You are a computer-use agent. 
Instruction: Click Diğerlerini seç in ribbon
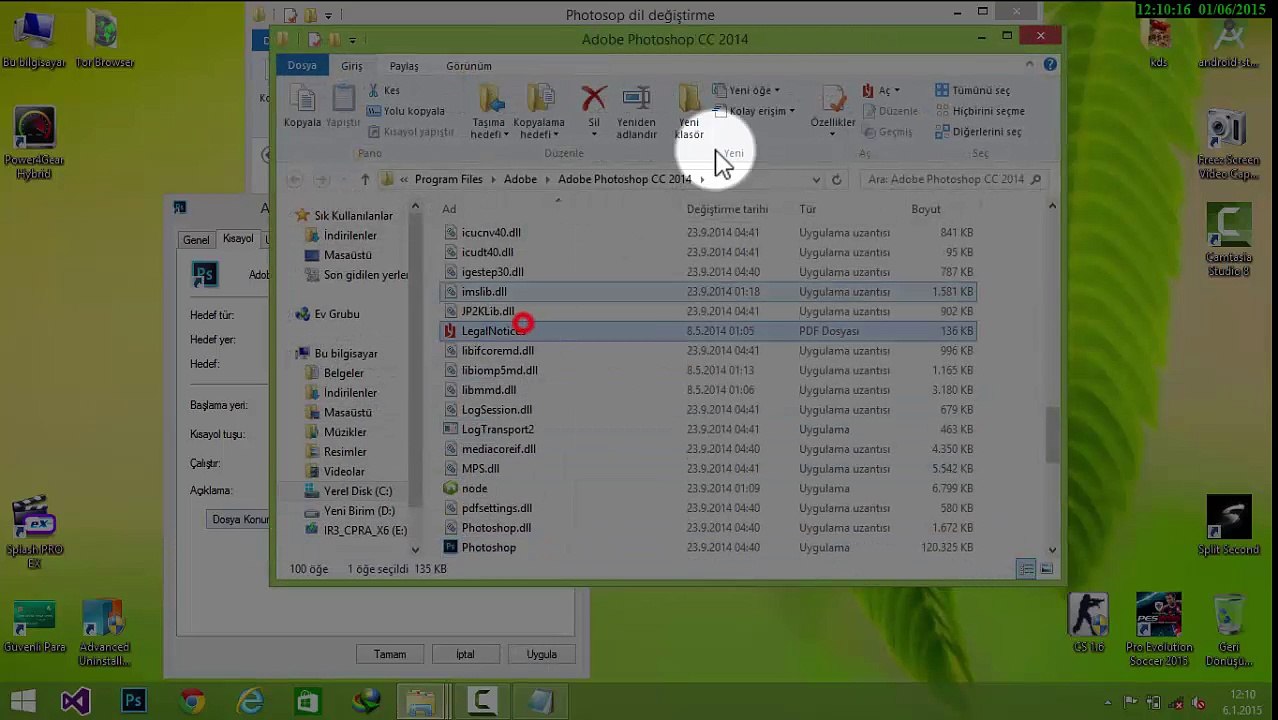(x=978, y=132)
